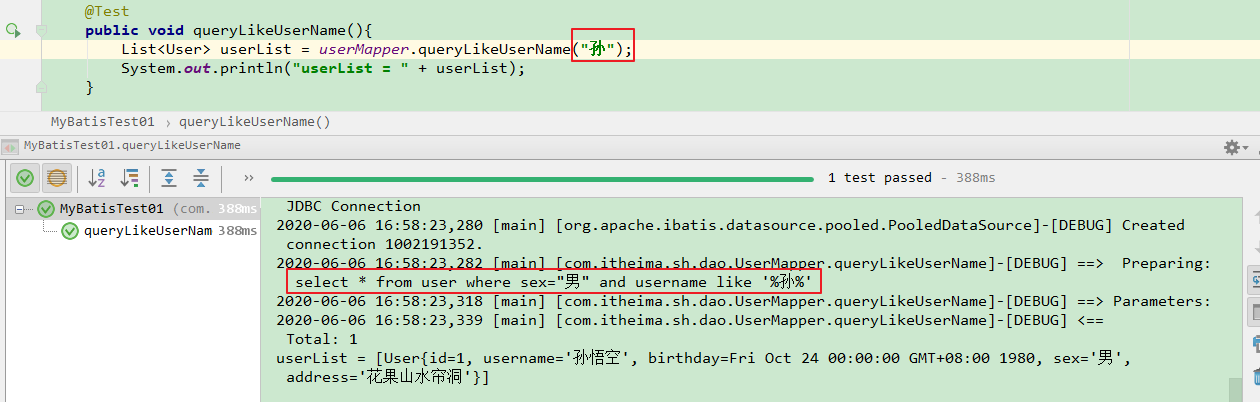Click the select * from user SQL line
Screen dimensions: 1260x402
pos(554,282)
